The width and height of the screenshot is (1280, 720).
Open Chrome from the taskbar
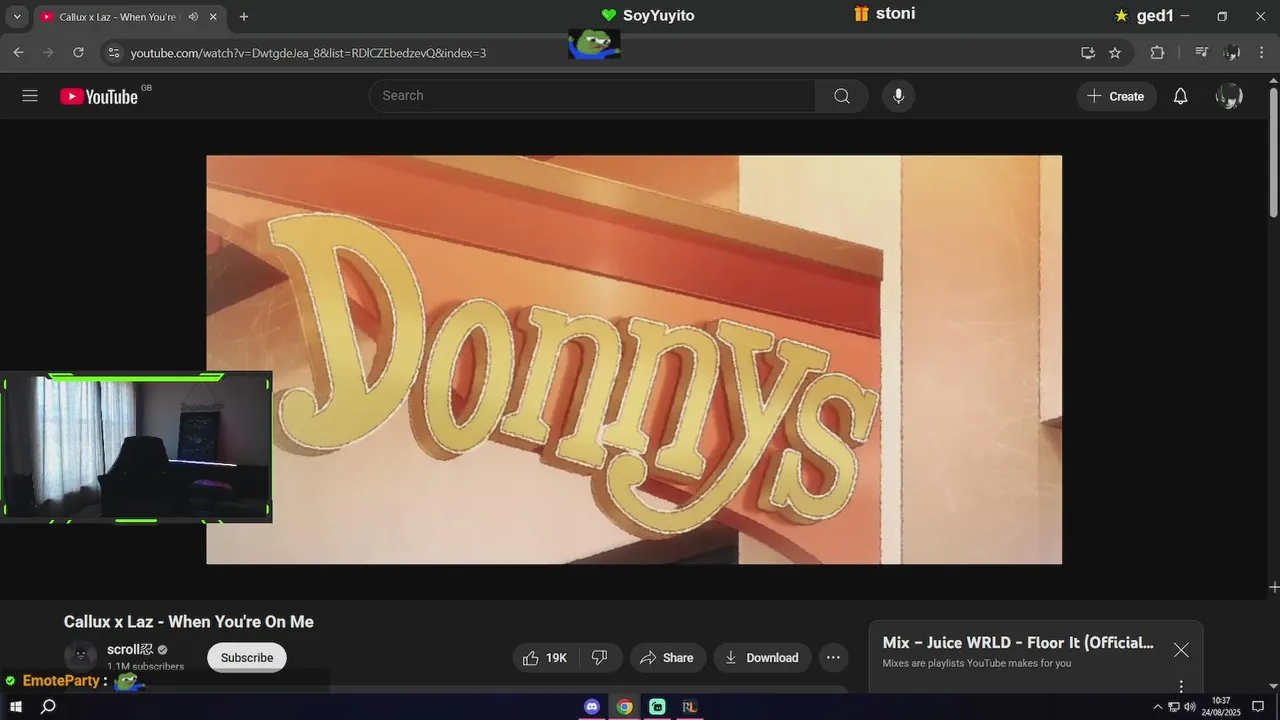pyautogui.click(x=624, y=707)
